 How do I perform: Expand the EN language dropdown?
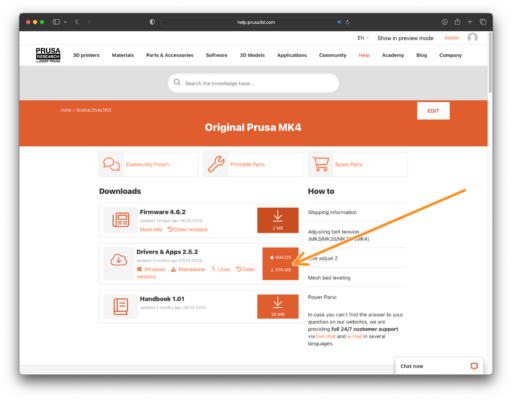click(363, 38)
